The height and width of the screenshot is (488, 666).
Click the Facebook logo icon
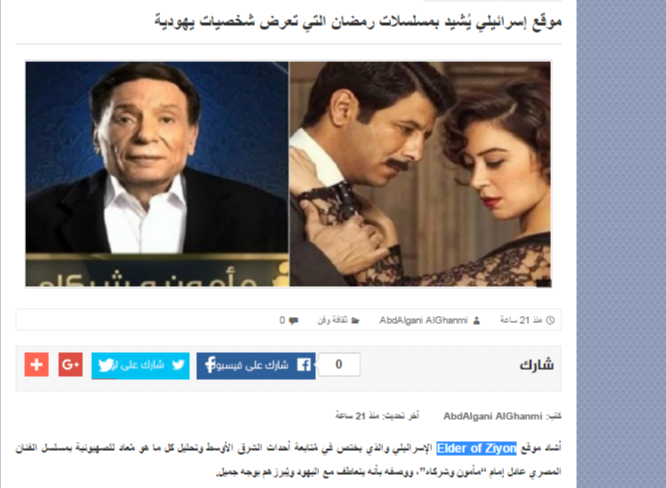[x=304, y=365]
